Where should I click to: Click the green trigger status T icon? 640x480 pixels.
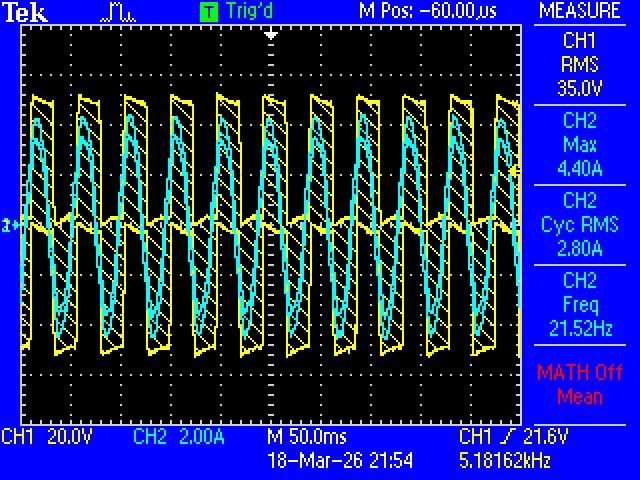click(x=209, y=12)
